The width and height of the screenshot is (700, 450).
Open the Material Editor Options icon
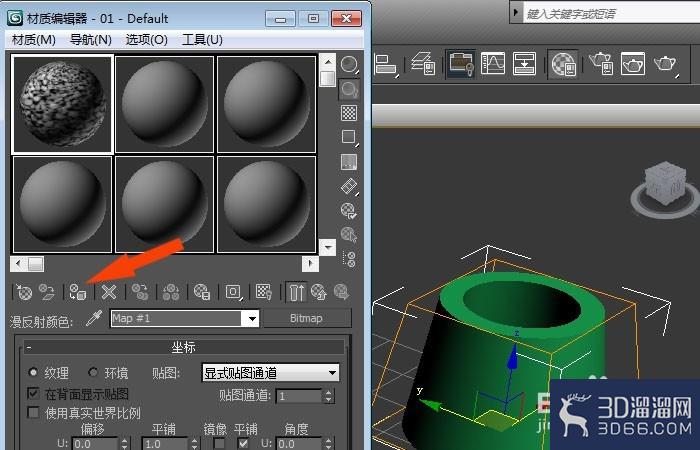tap(349, 210)
